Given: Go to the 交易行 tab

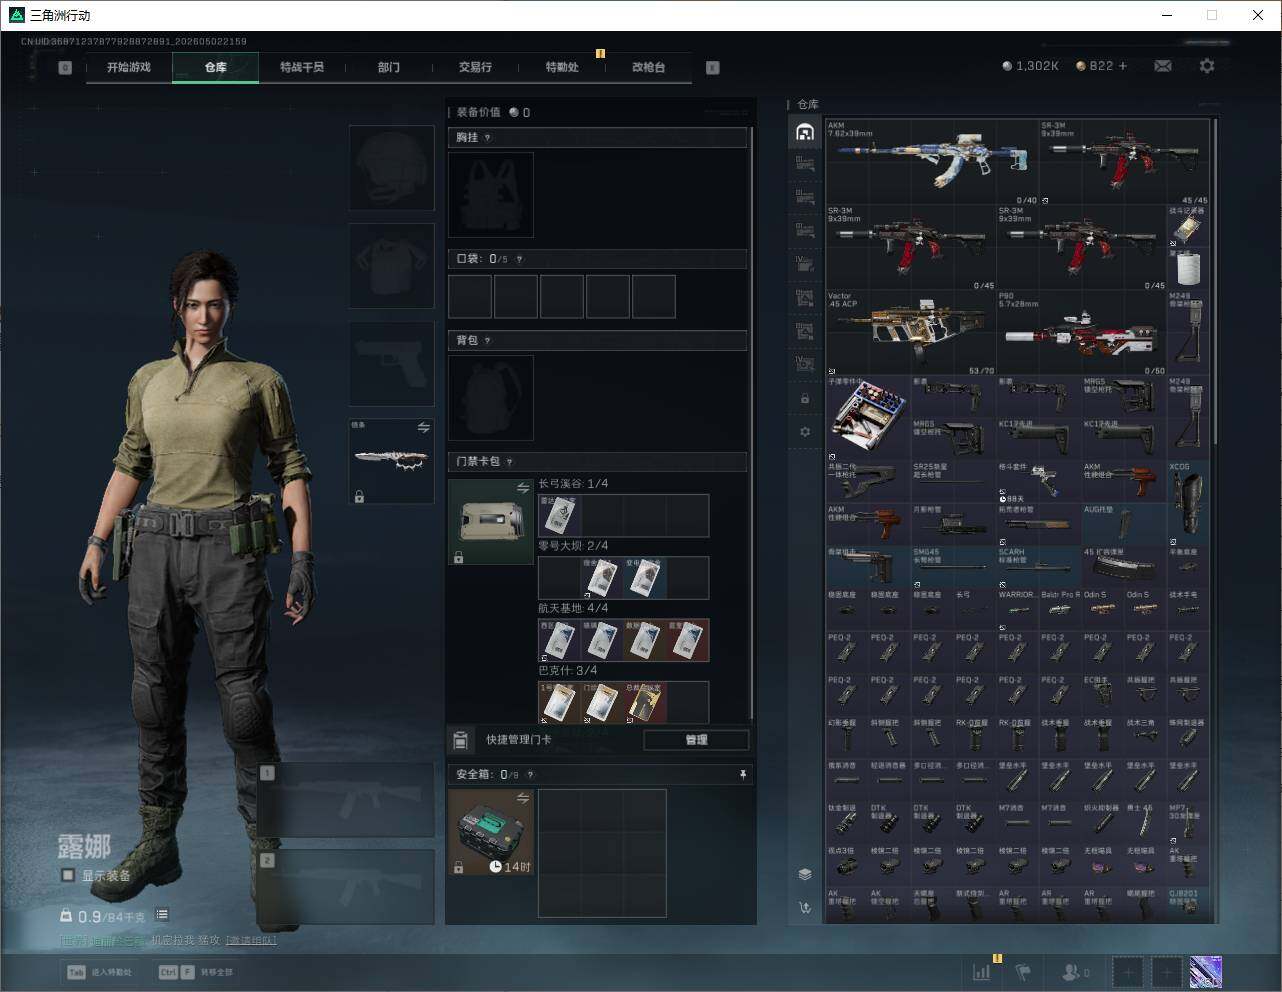Looking at the screenshot, I should [x=475, y=67].
